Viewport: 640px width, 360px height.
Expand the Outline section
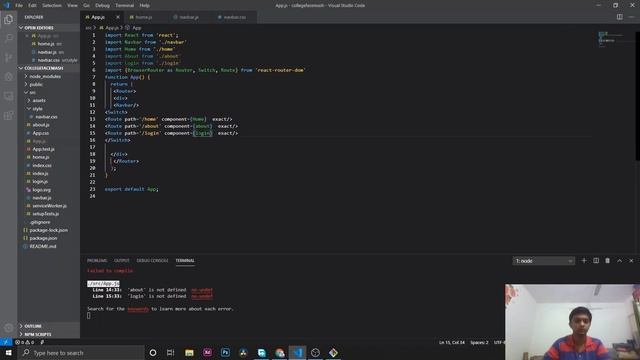tap(33, 326)
